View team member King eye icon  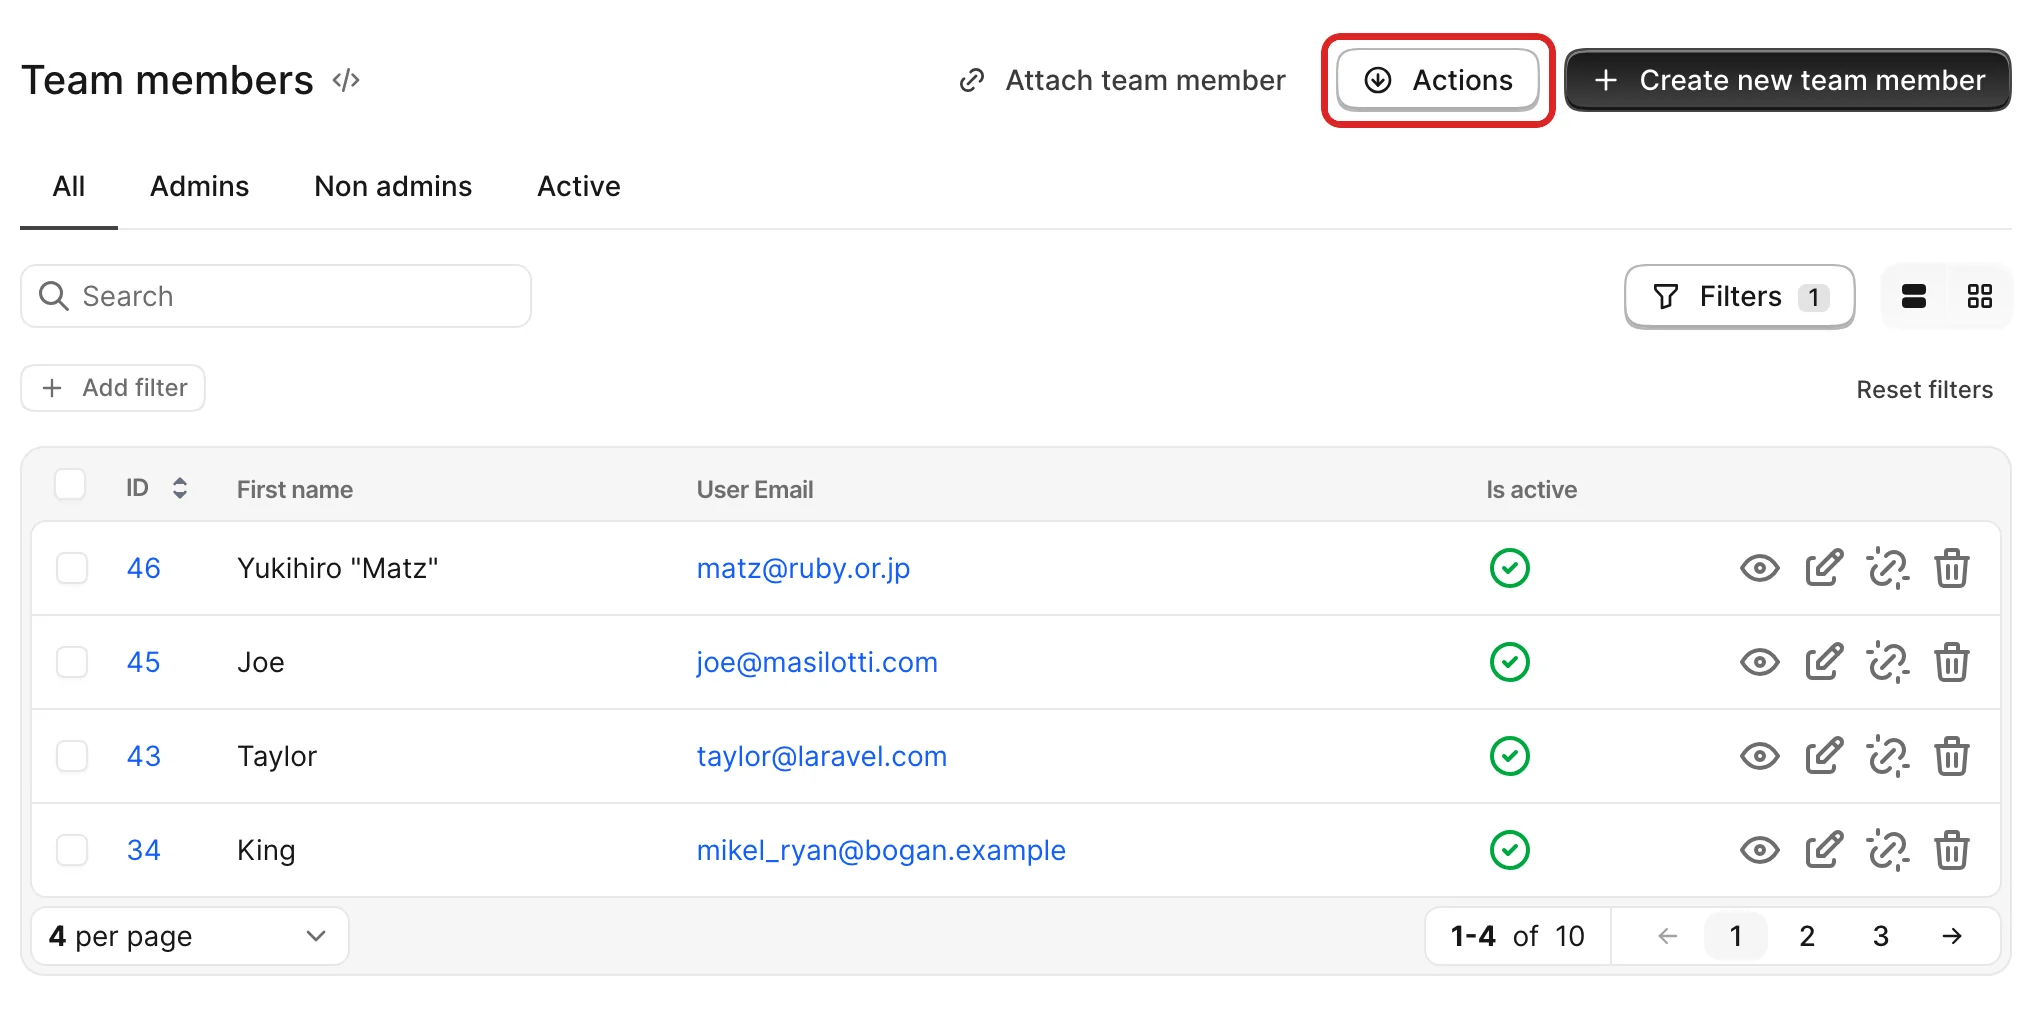pos(1759,850)
